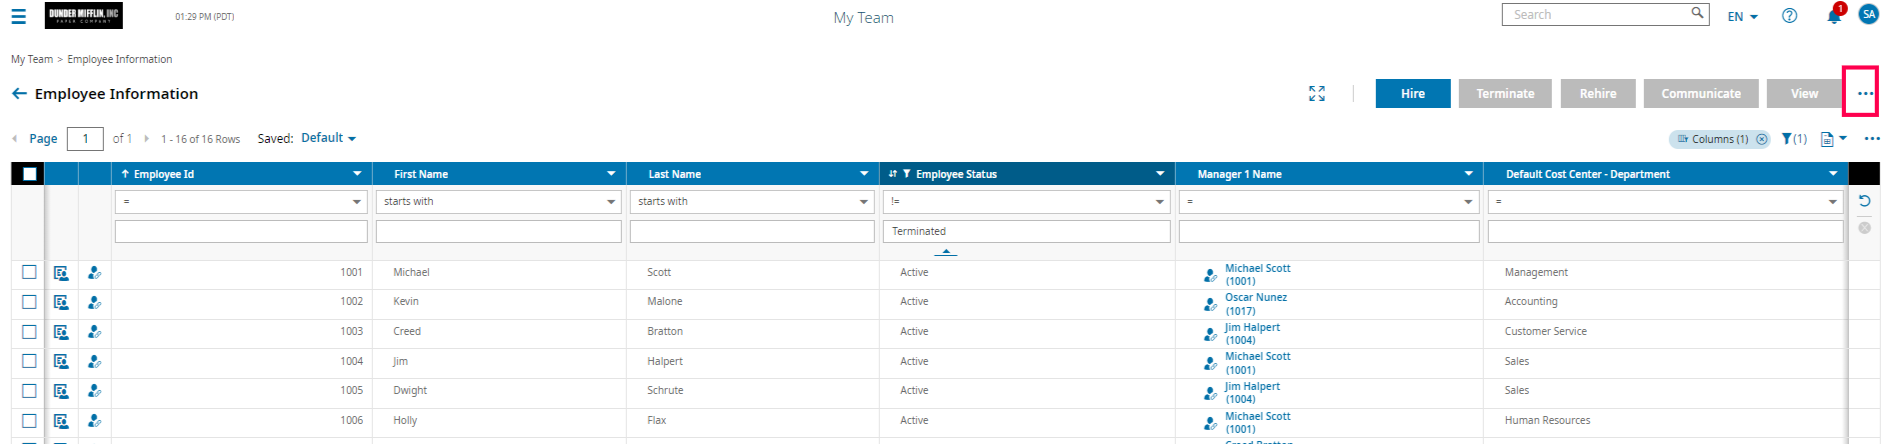Click the Last Name filter text field

752,232
